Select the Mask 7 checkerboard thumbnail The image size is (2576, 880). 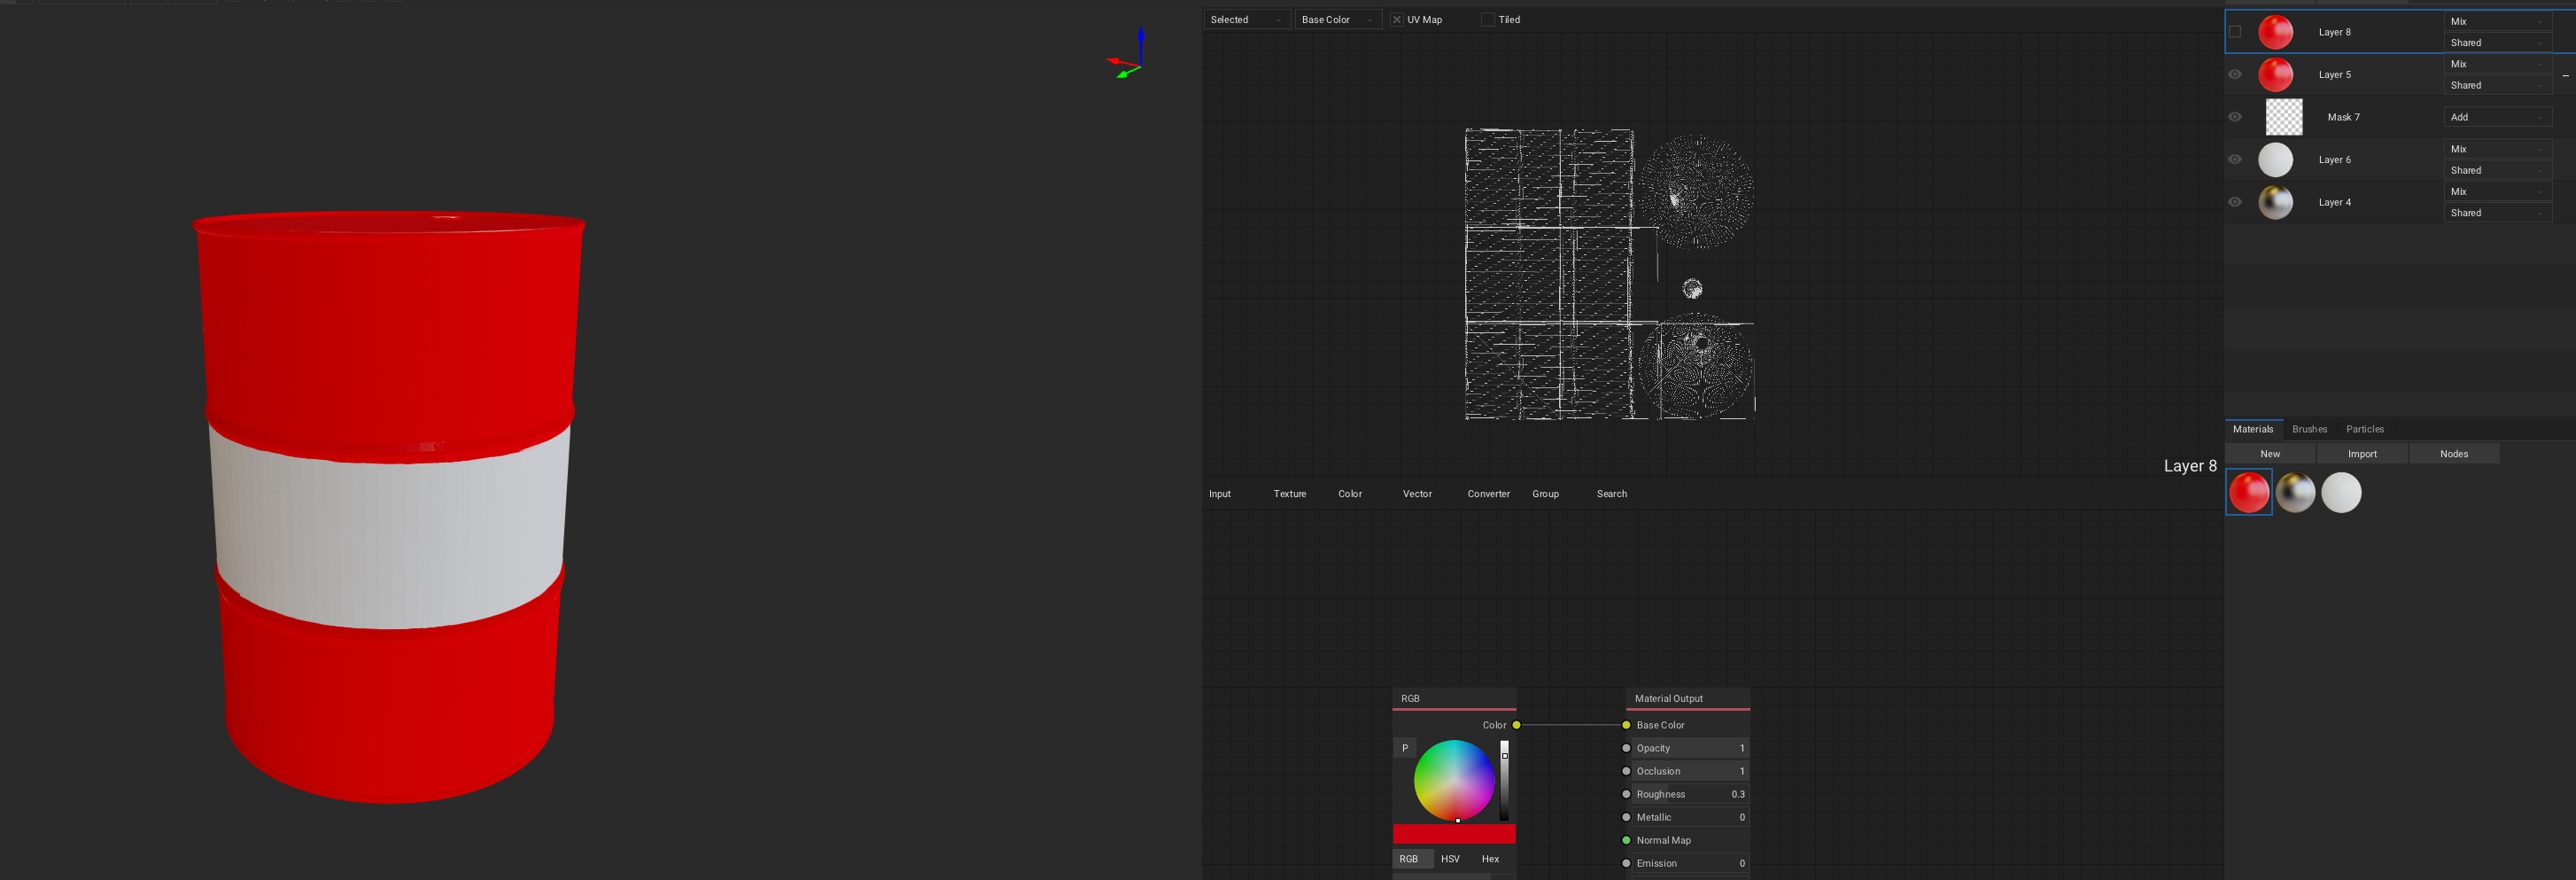pos(2283,117)
